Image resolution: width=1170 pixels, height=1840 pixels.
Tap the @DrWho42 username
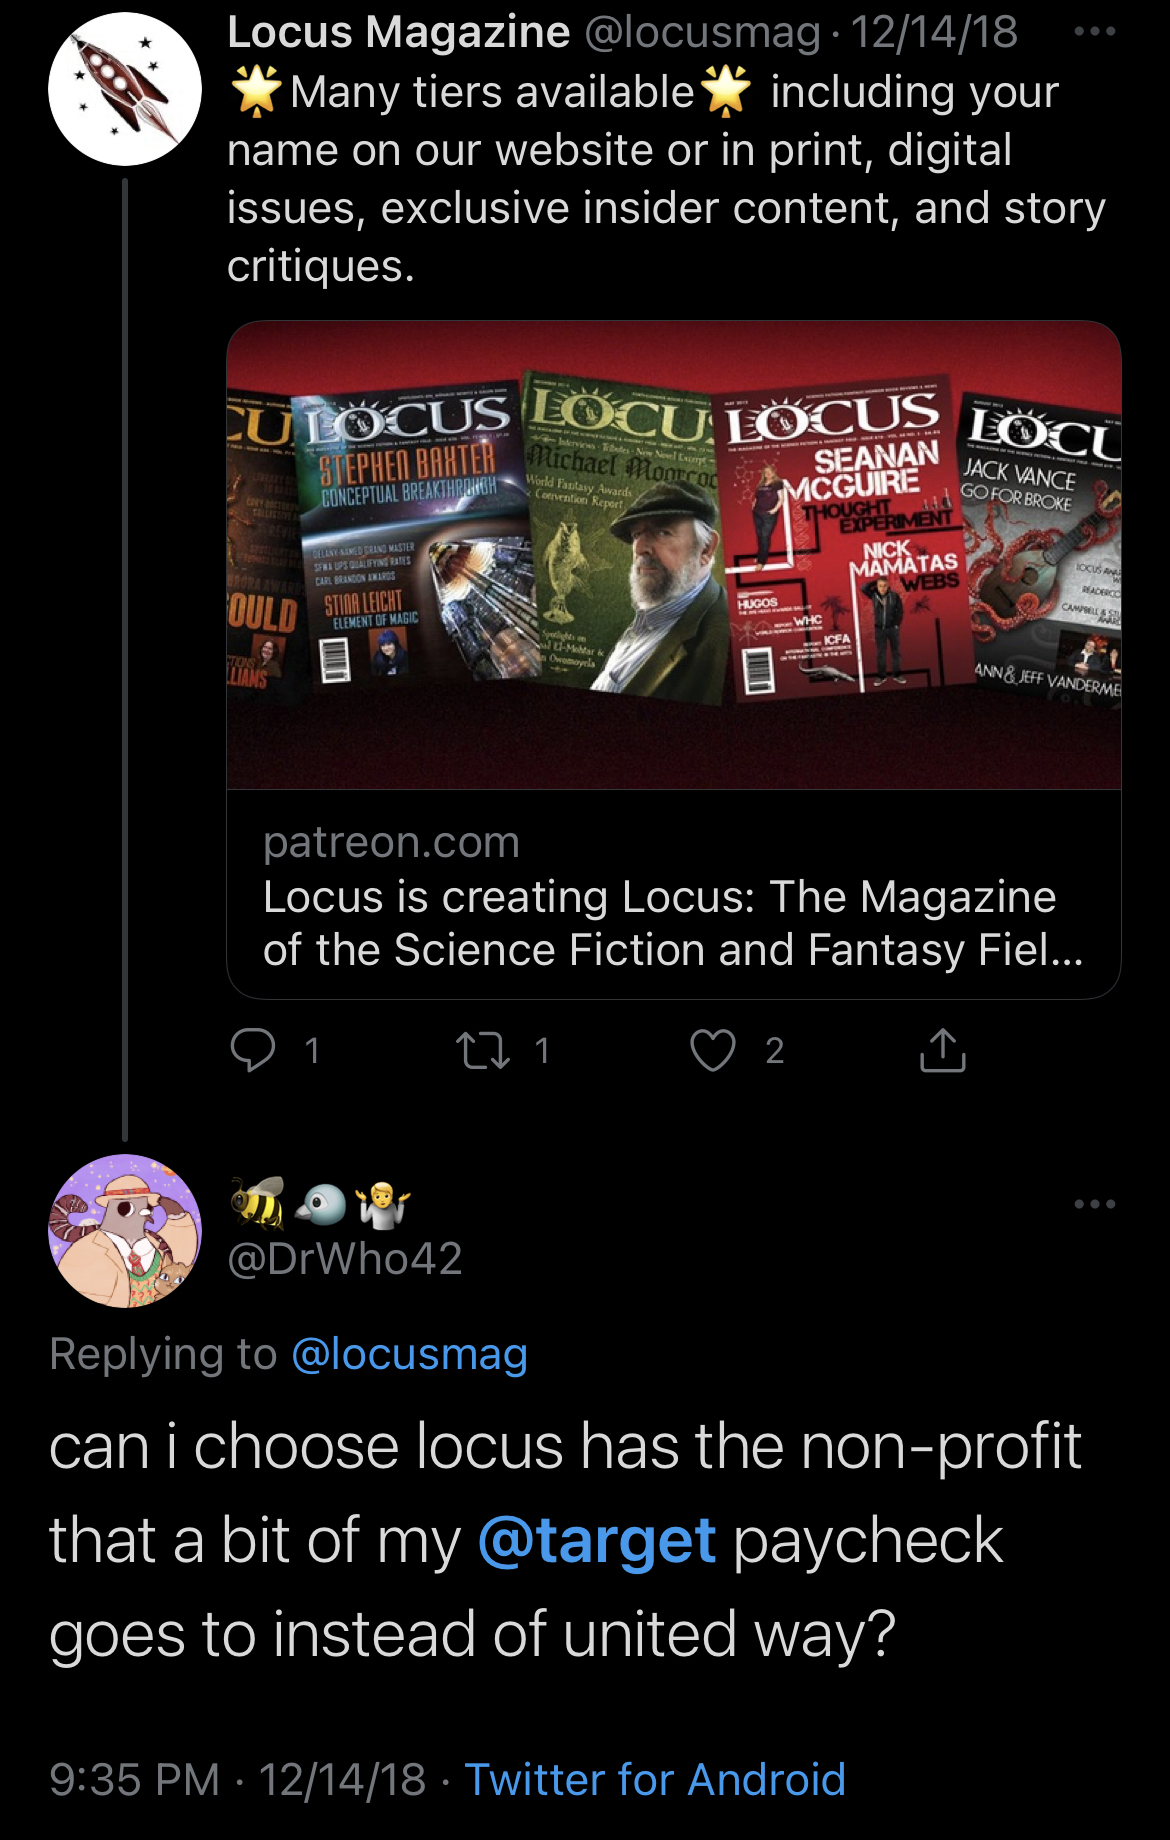click(x=345, y=1259)
